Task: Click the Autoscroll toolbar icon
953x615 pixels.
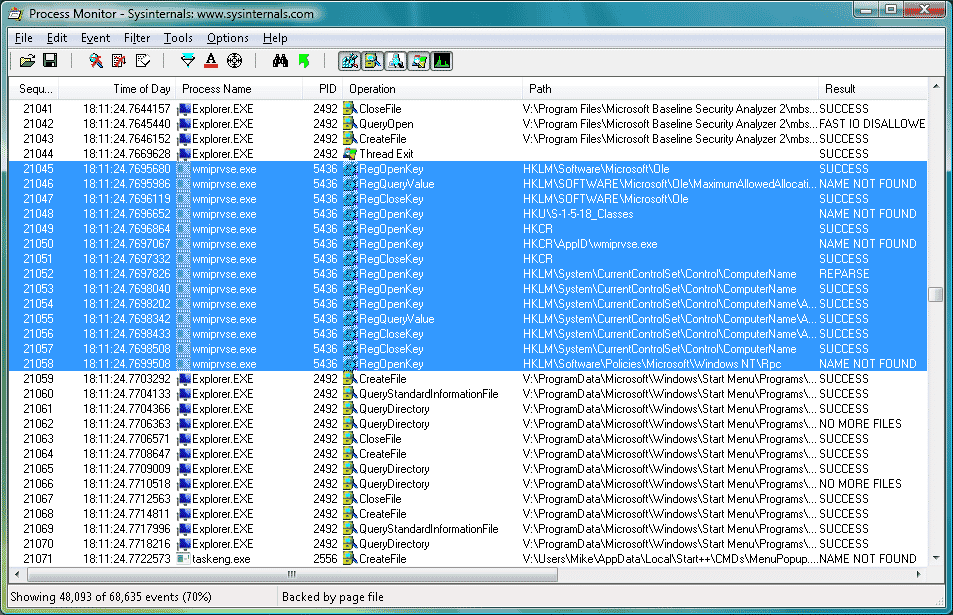Action: [119, 61]
